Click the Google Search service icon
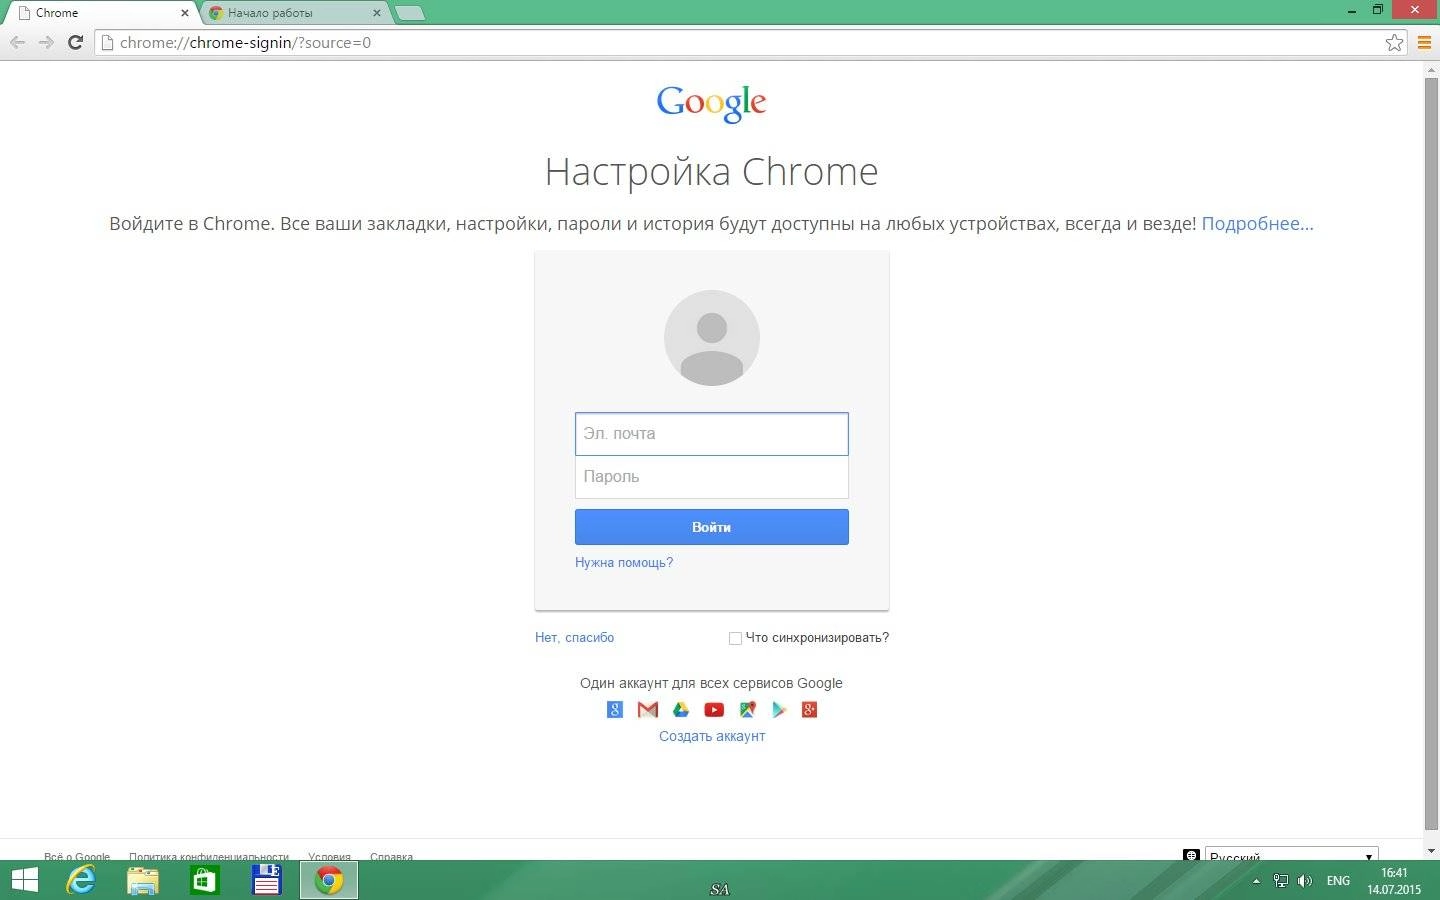This screenshot has width=1440, height=900. click(x=615, y=710)
